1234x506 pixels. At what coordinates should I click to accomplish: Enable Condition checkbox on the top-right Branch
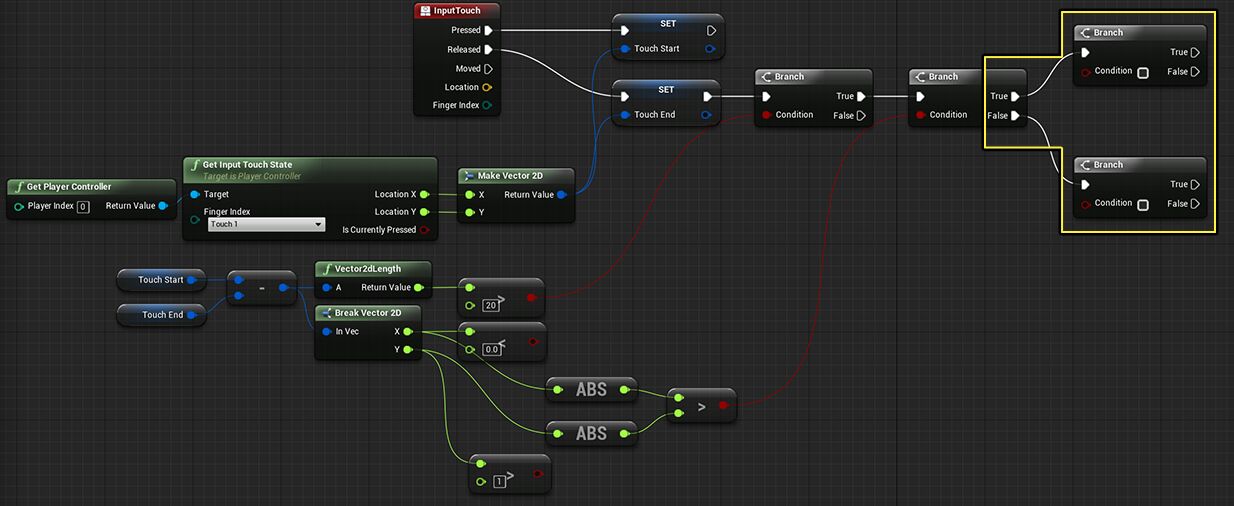1143,73
